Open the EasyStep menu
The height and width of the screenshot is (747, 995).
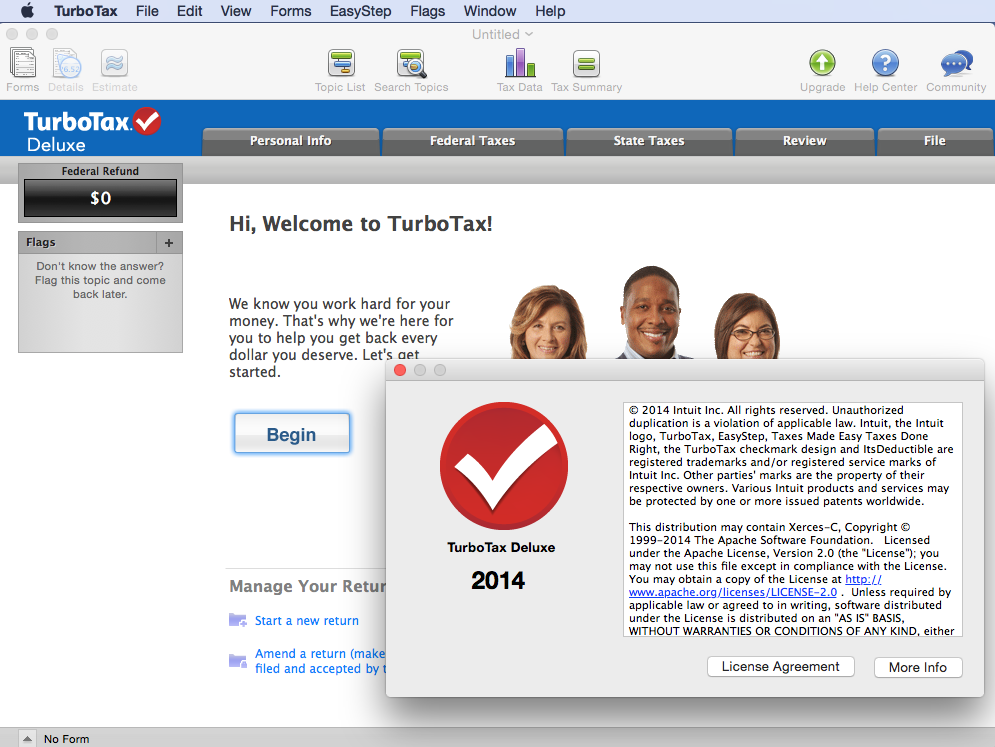pyautogui.click(x=360, y=11)
